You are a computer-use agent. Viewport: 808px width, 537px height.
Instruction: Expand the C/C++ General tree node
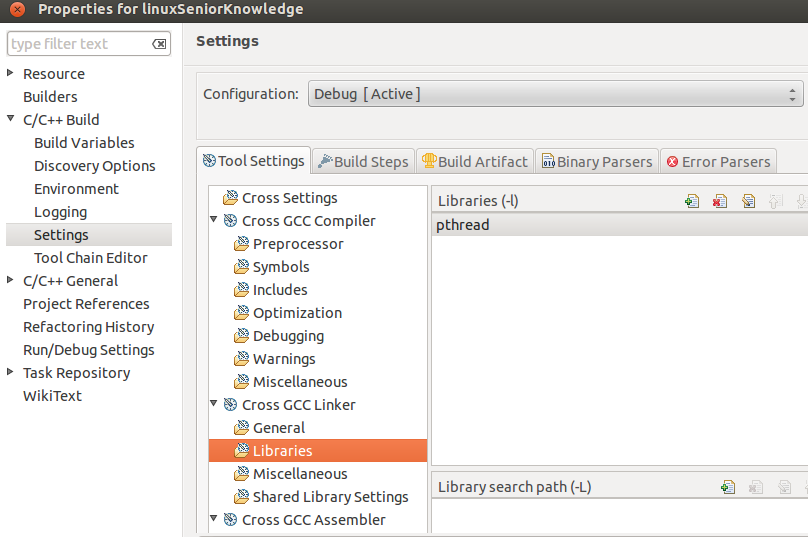[x=10, y=280]
